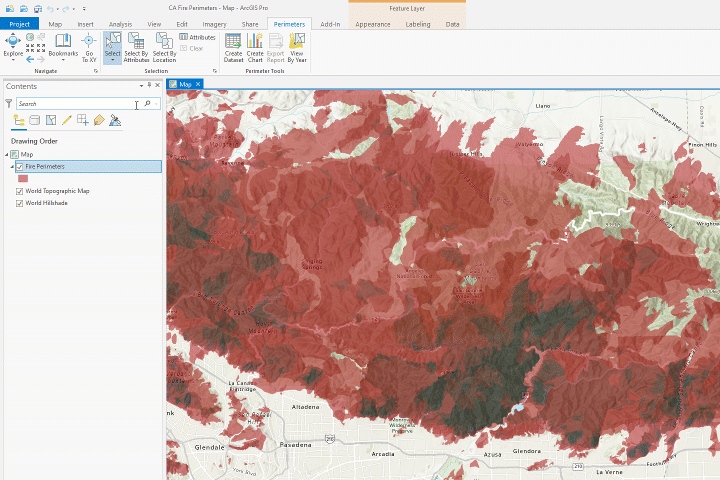Run the Create Chart tool
The height and width of the screenshot is (480, 720).
[x=255, y=48]
